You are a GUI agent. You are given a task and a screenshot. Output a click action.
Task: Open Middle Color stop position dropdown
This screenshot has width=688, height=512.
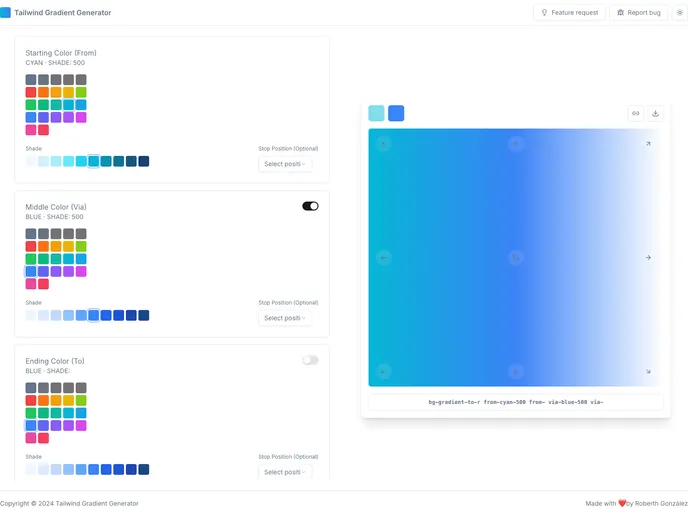[x=285, y=318]
